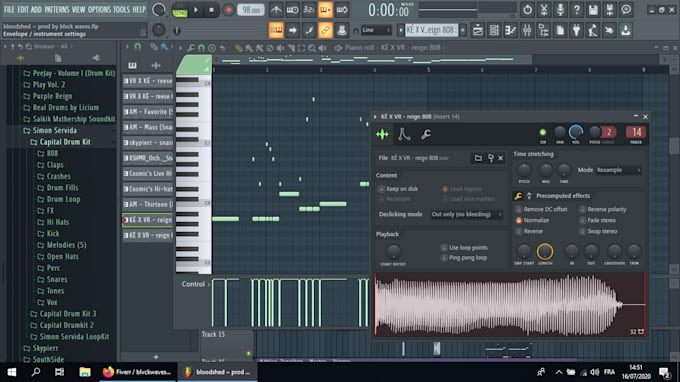Open the Line snap dropdown
The height and width of the screenshot is (382, 680).
[x=376, y=30]
